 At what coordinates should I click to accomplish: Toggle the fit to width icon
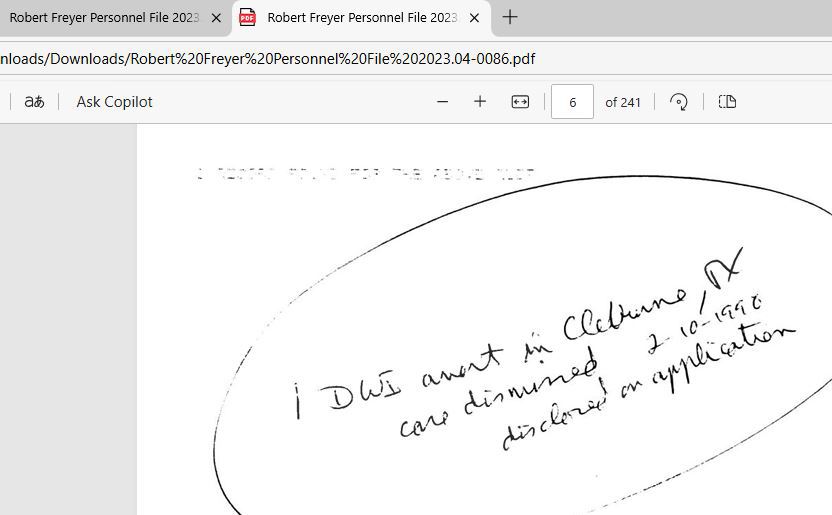(520, 102)
